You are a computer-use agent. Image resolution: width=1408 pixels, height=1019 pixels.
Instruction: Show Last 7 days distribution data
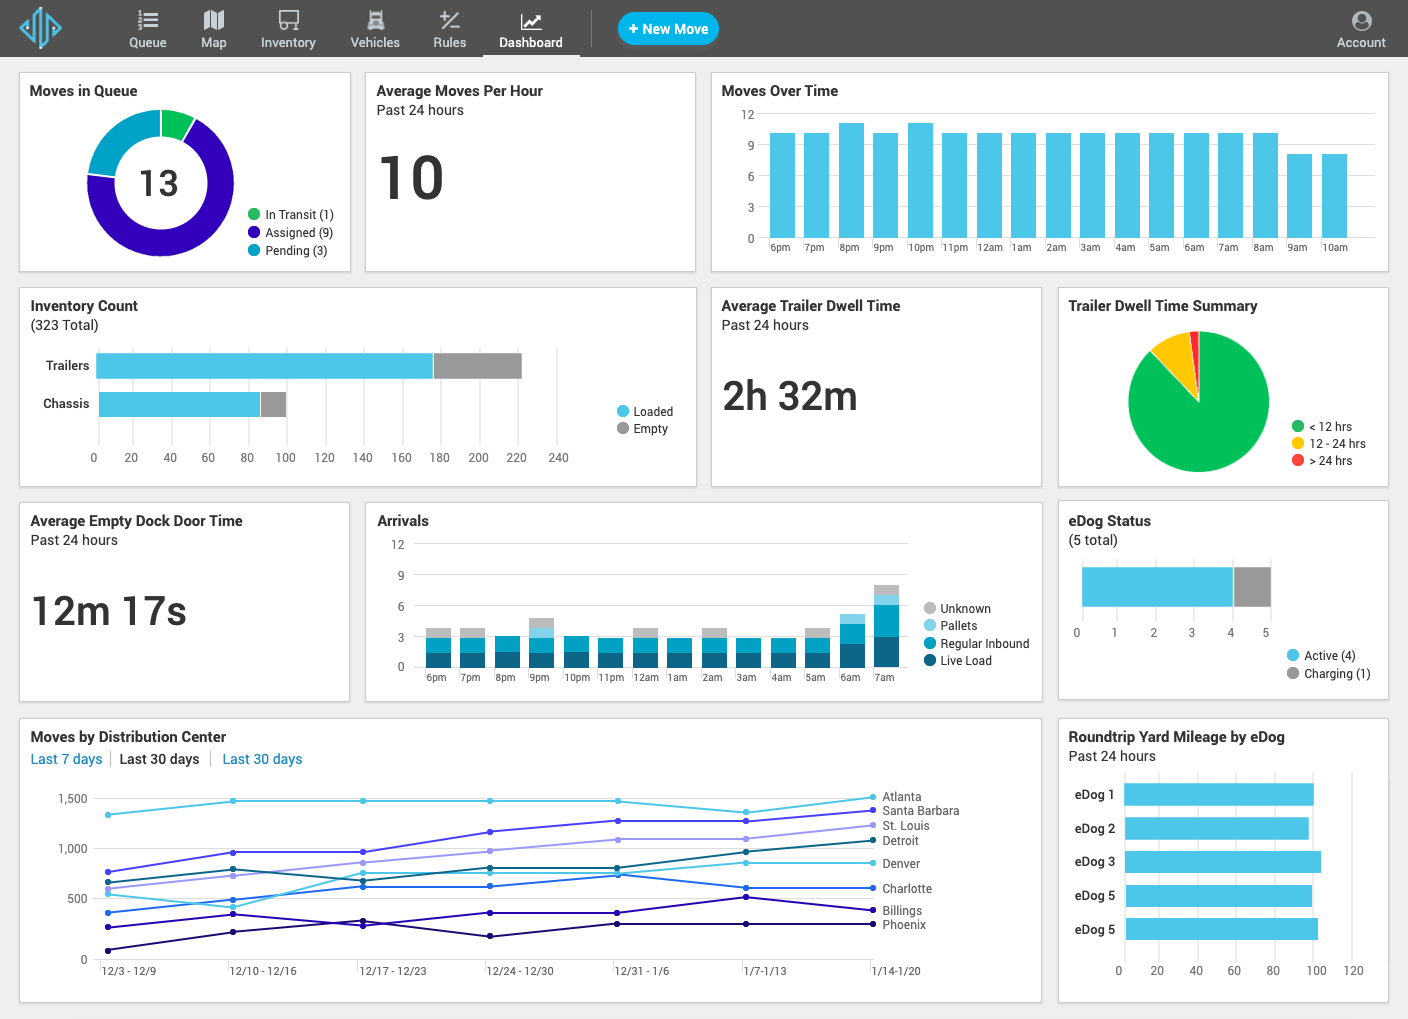coord(66,759)
